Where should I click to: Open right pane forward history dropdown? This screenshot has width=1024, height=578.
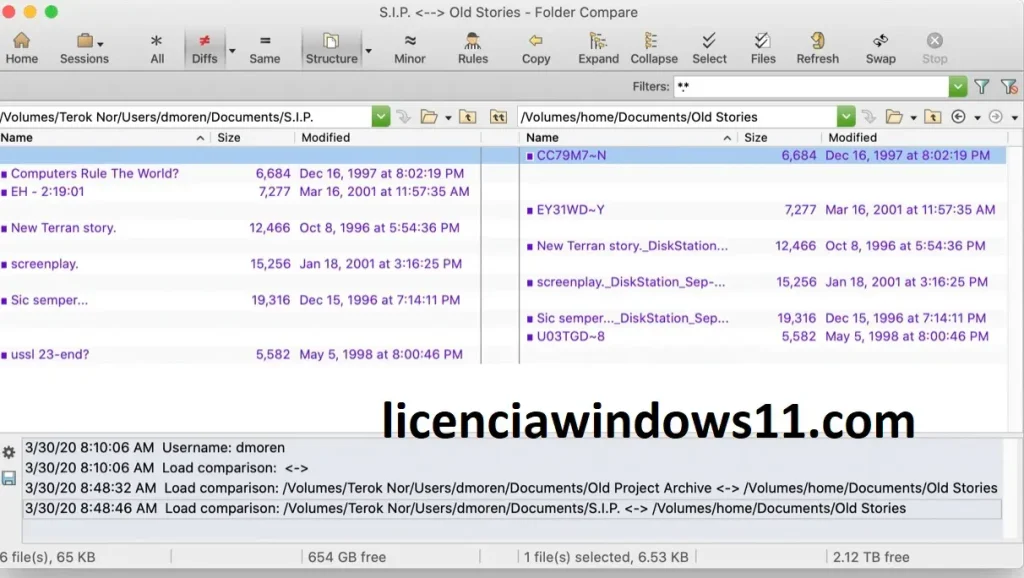click(x=1014, y=118)
